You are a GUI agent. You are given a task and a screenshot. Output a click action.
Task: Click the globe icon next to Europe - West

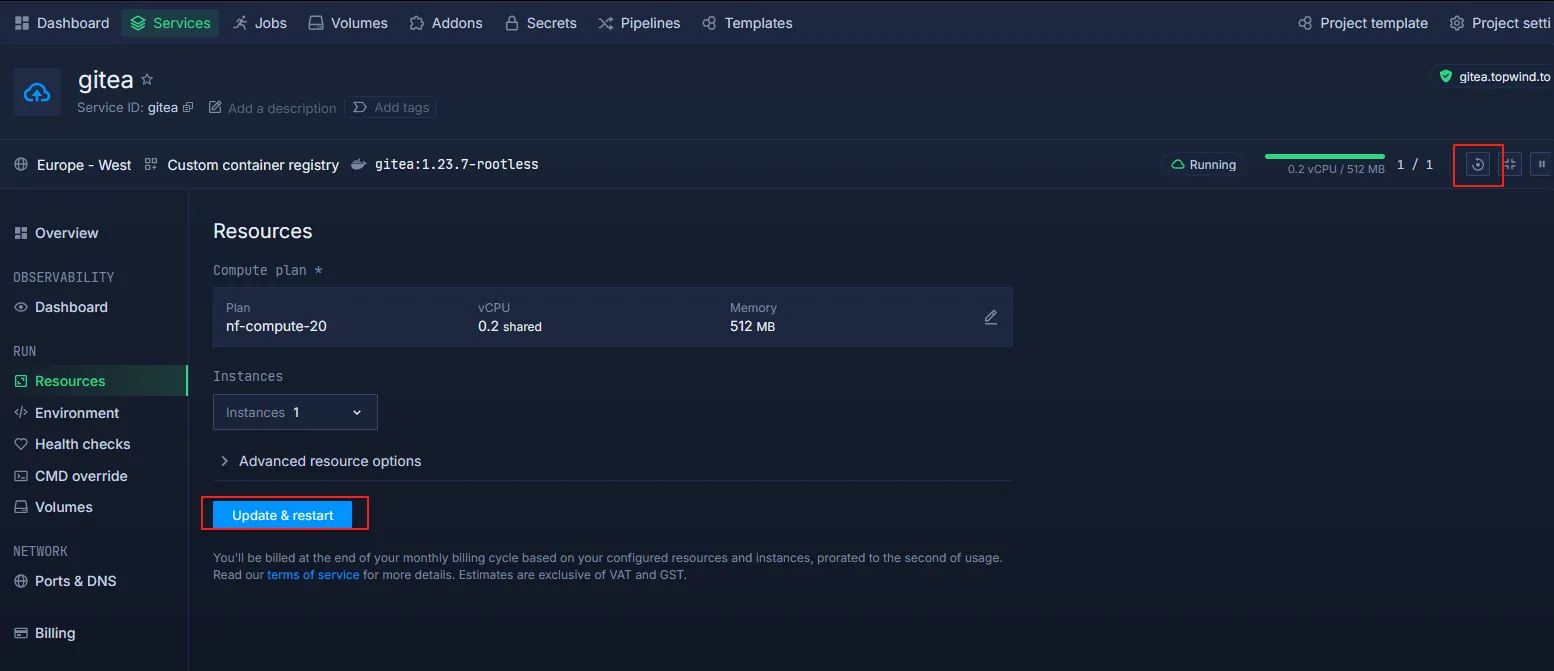click(x=21, y=164)
